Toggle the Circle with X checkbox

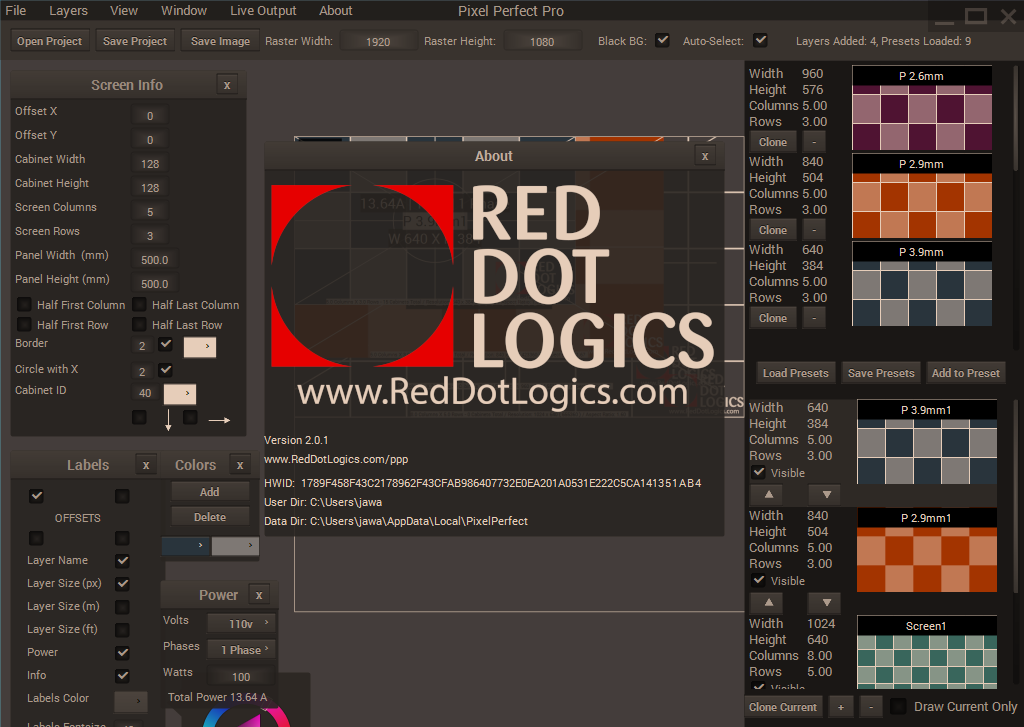[166, 370]
